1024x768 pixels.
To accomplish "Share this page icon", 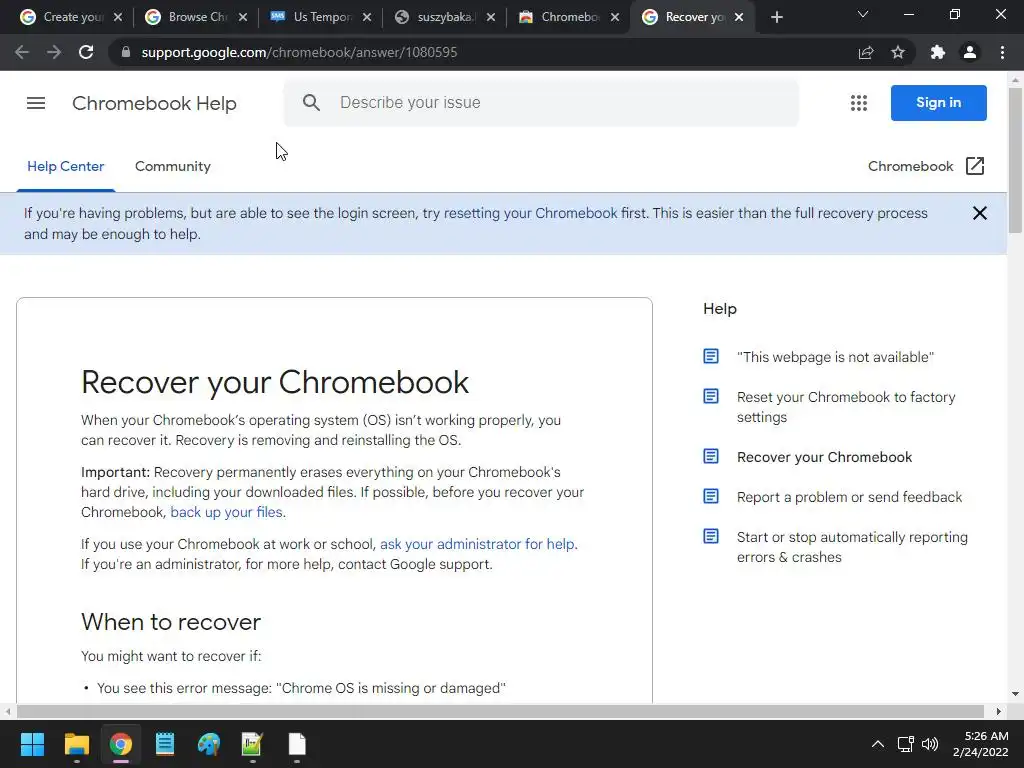I will point(866,52).
